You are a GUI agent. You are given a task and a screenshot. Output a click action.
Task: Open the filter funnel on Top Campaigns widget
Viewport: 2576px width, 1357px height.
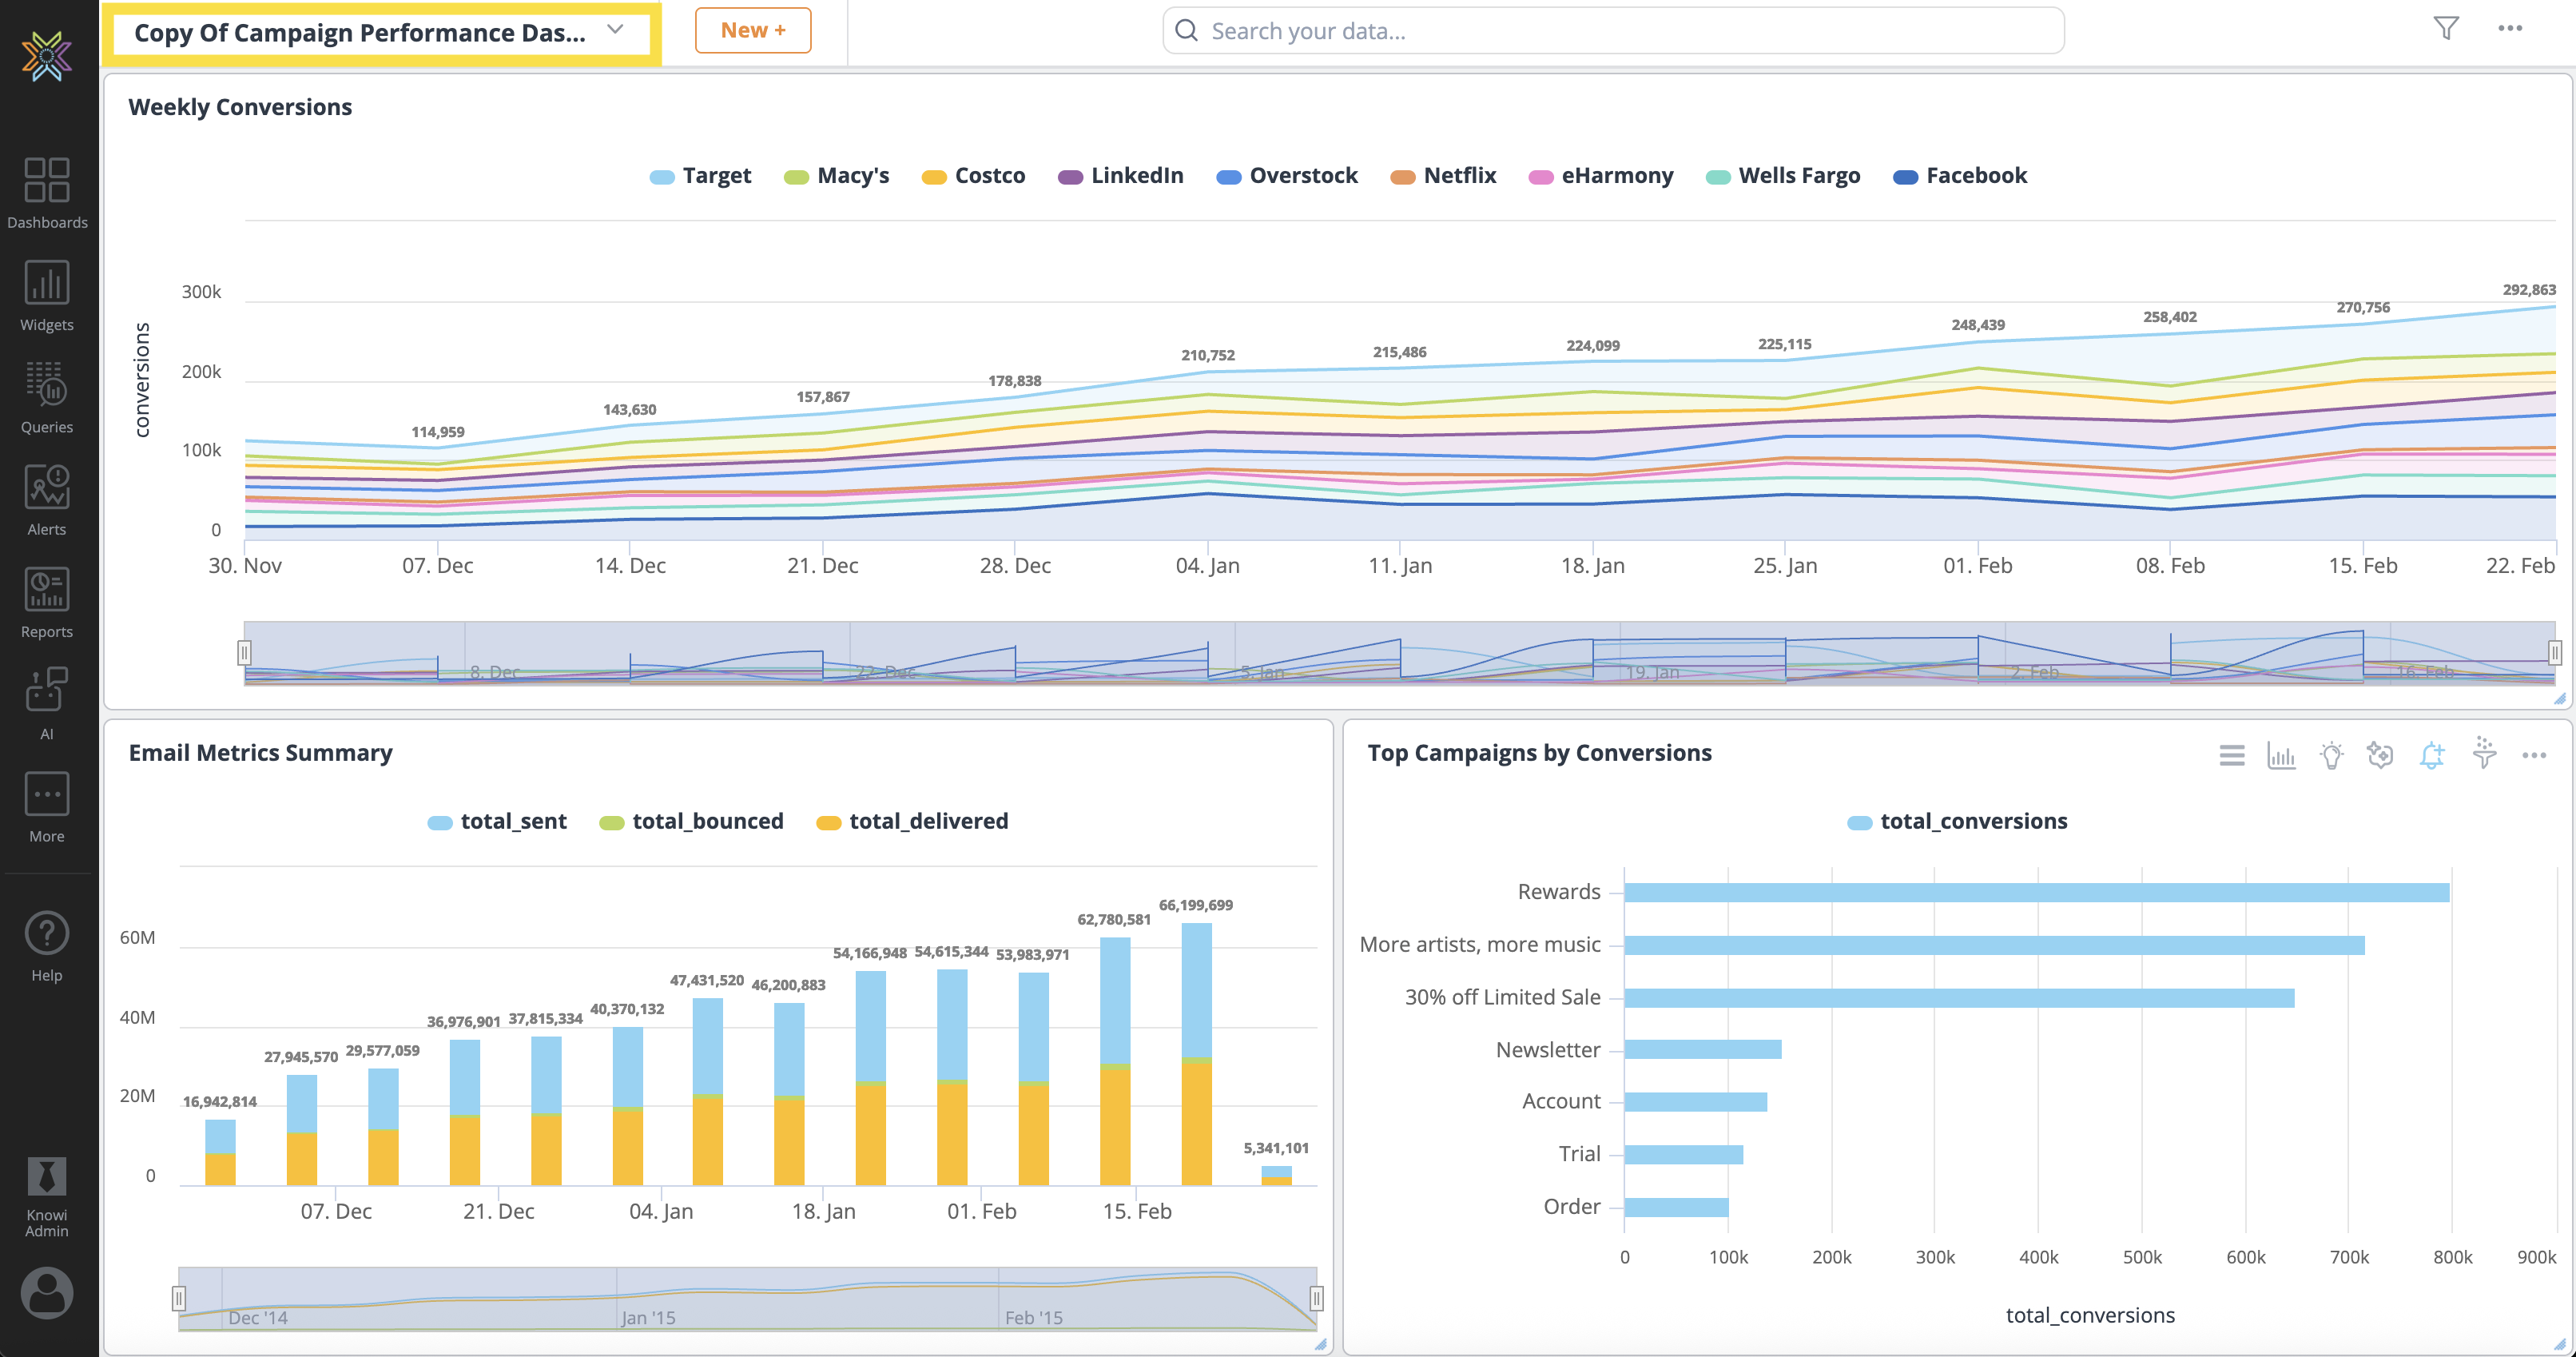(2484, 755)
